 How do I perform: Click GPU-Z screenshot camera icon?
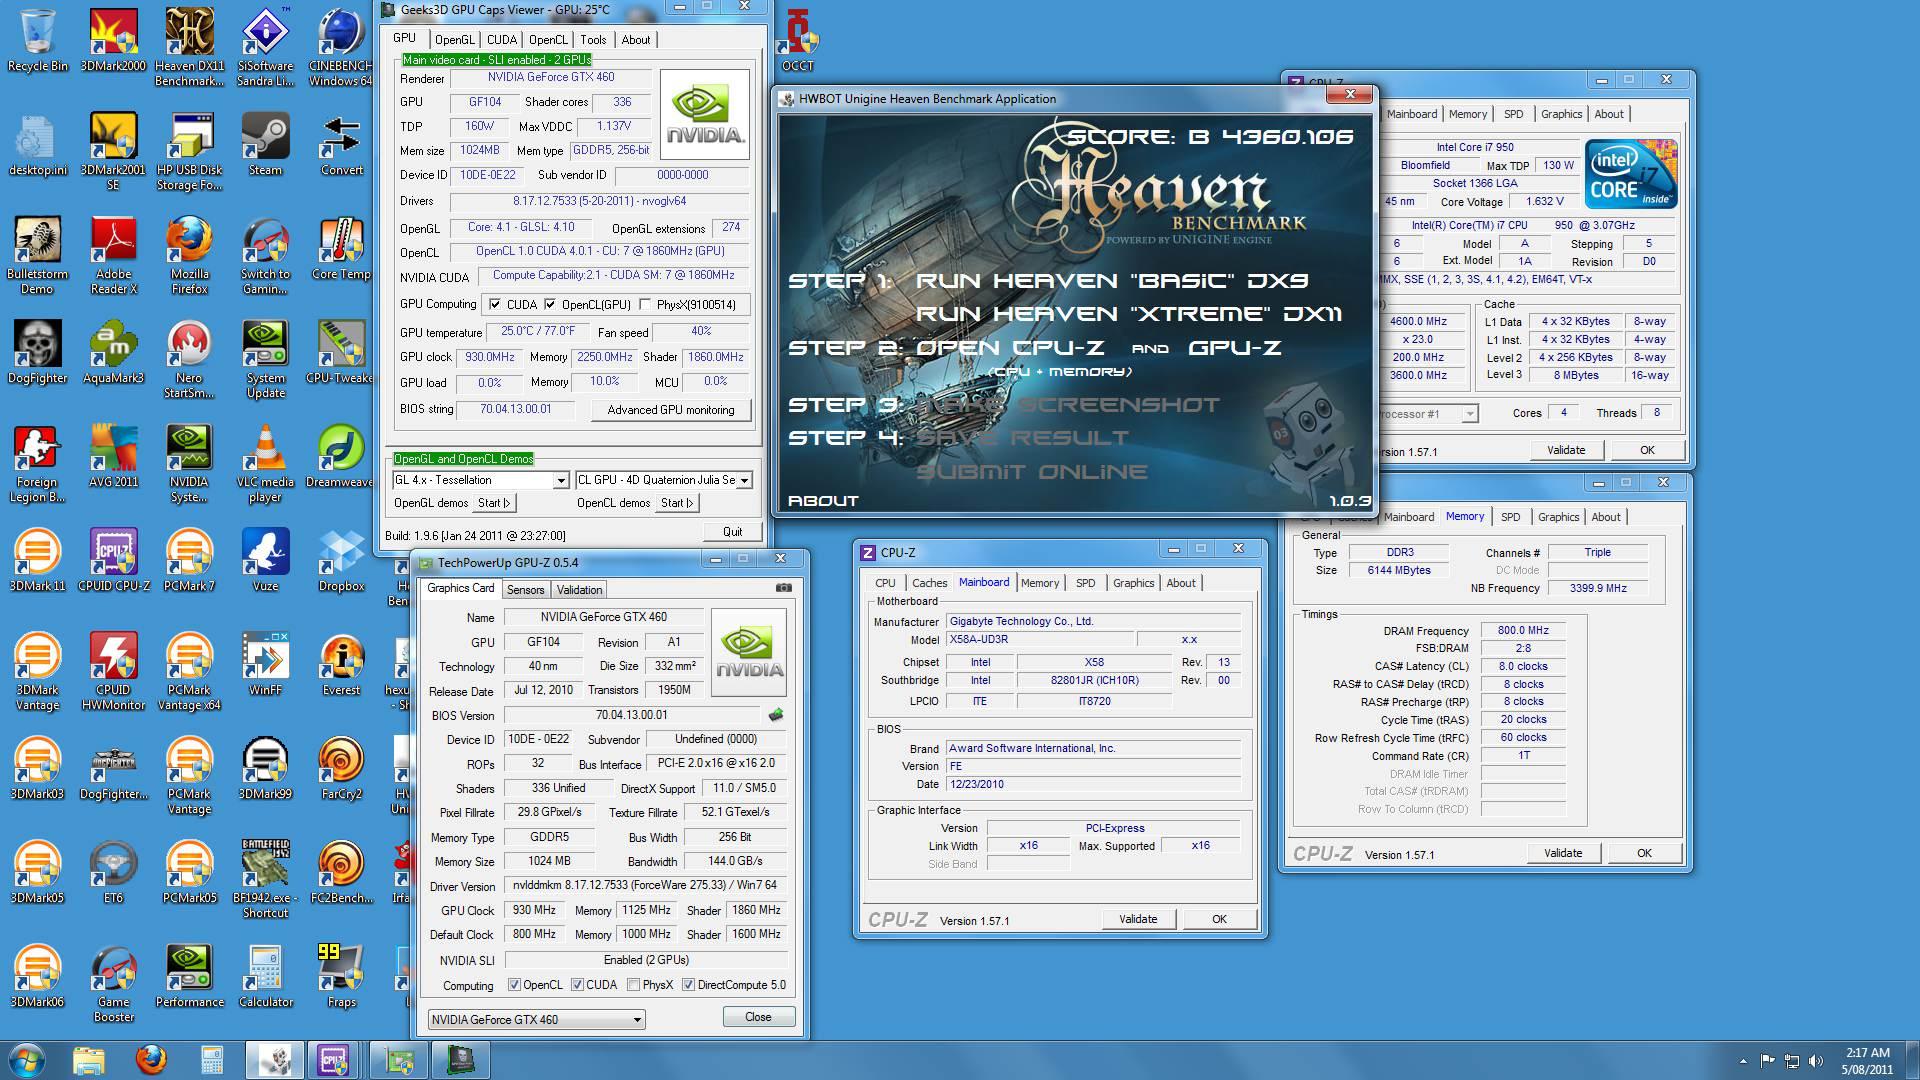click(784, 588)
